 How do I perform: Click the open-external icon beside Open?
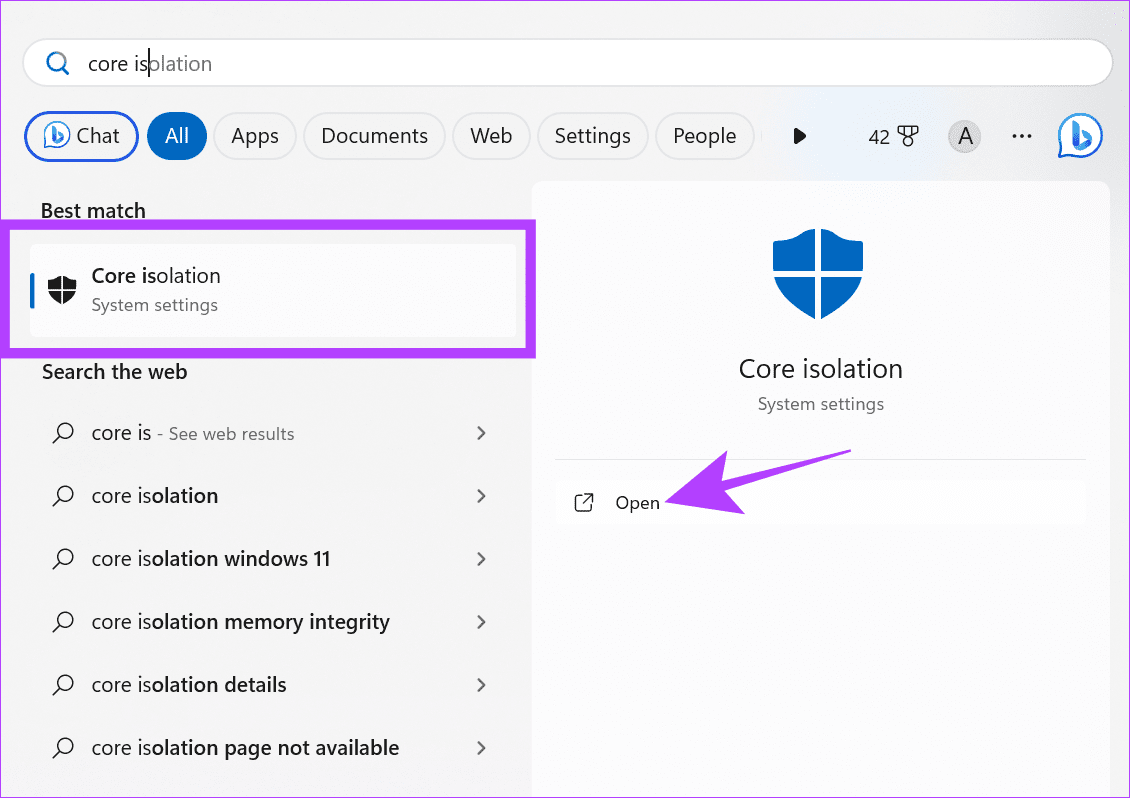pyautogui.click(x=584, y=503)
